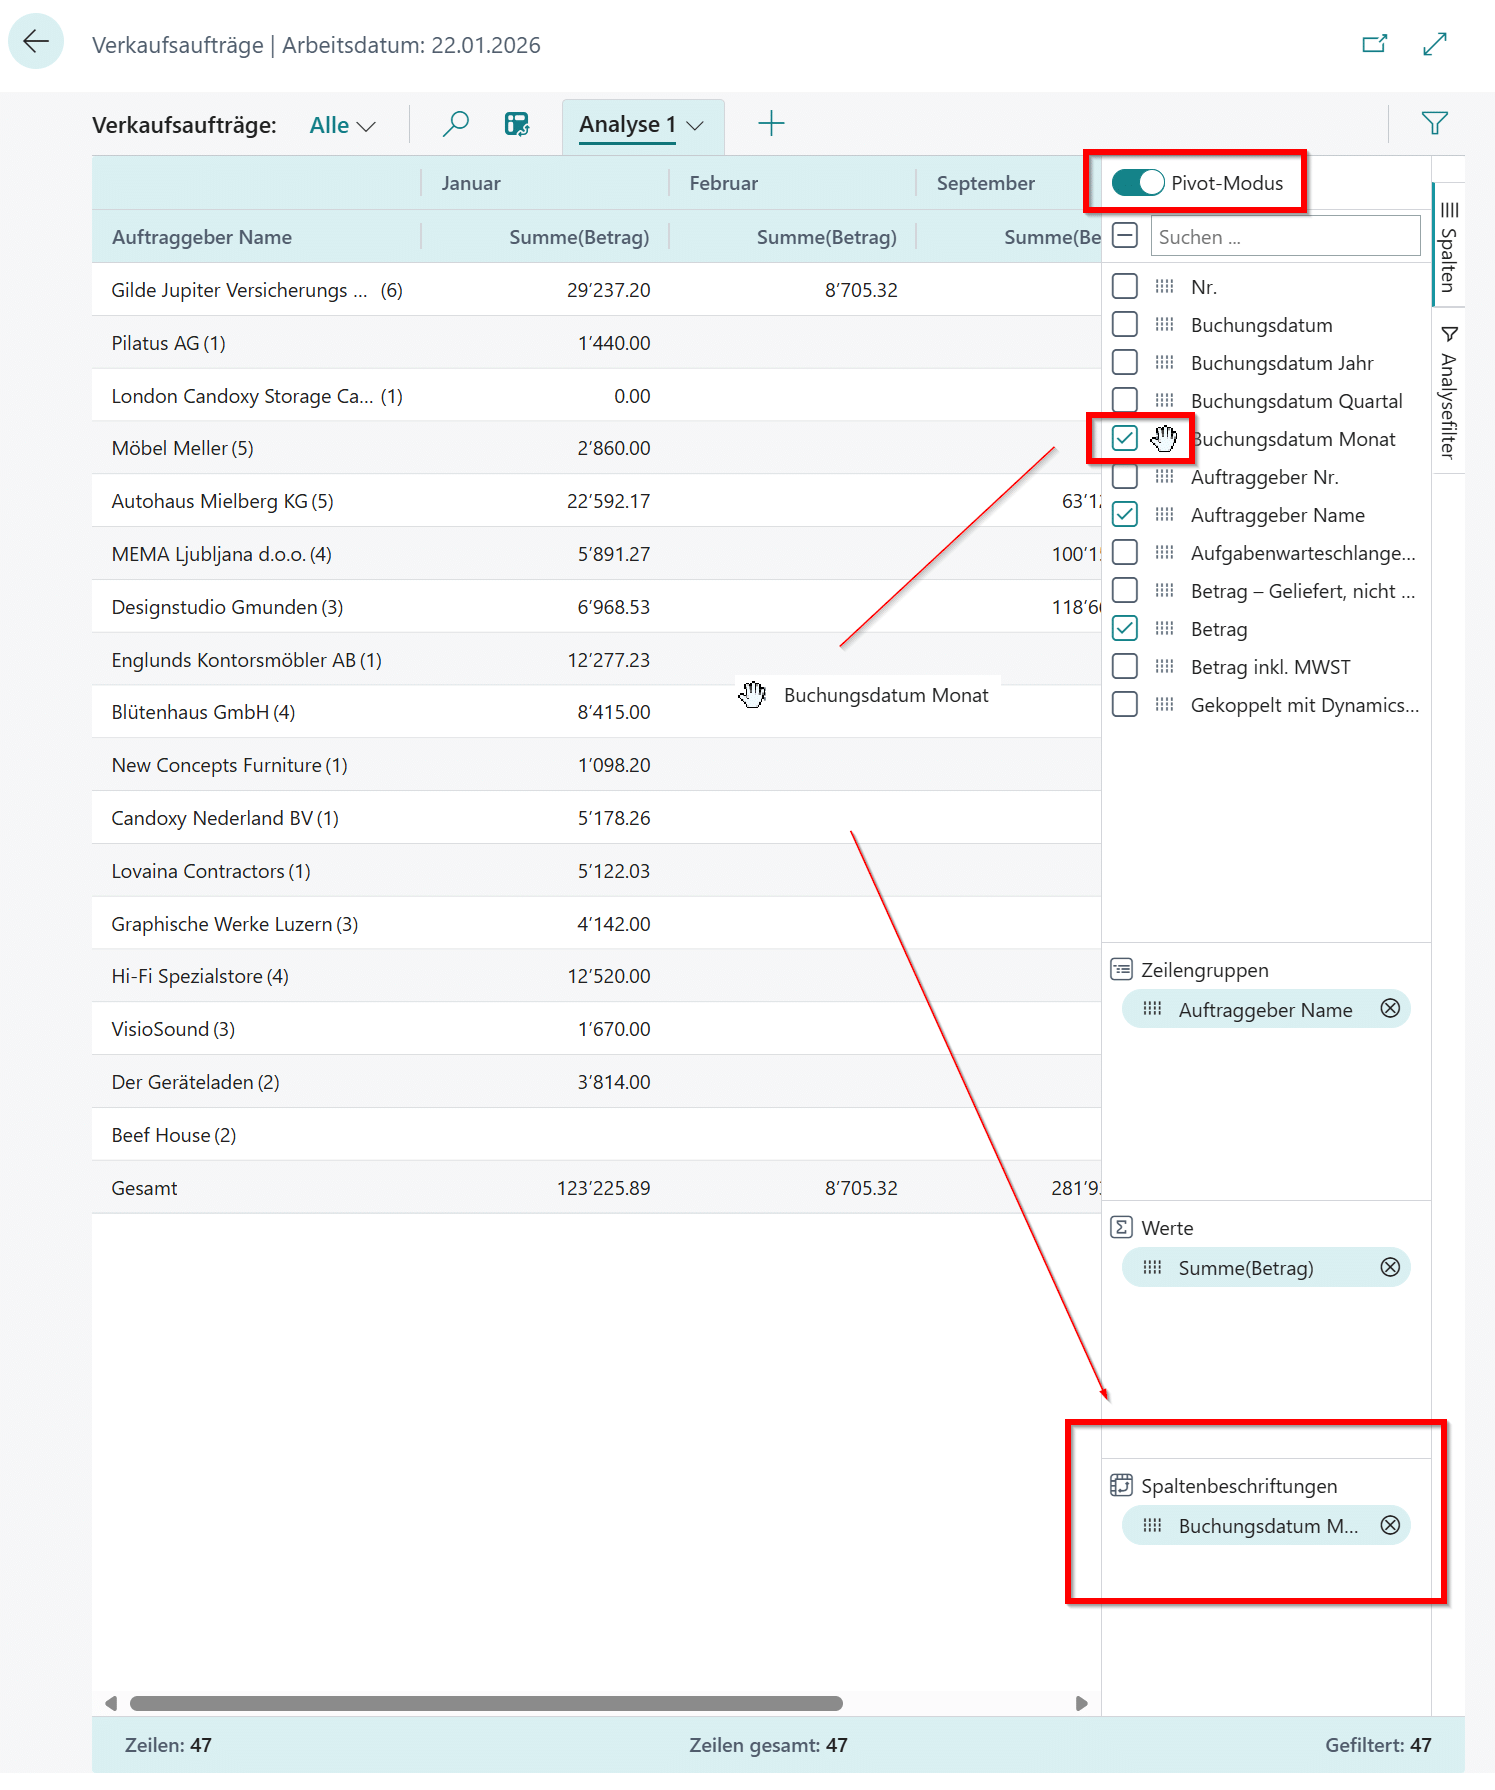Viewport: 1495px width, 1790px height.
Task: Click the horizontal scrollbar right arrow
Action: (x=1081, y=1703)
